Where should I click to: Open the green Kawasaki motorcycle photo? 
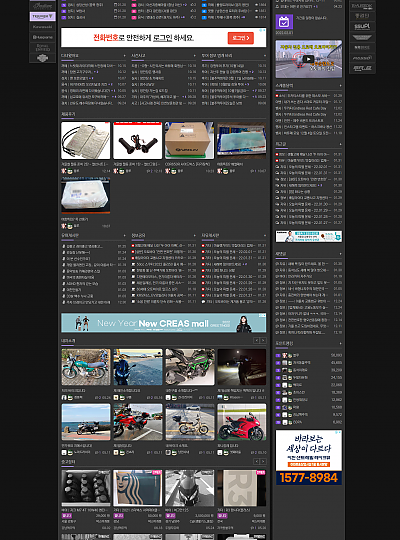click(190, 367)
